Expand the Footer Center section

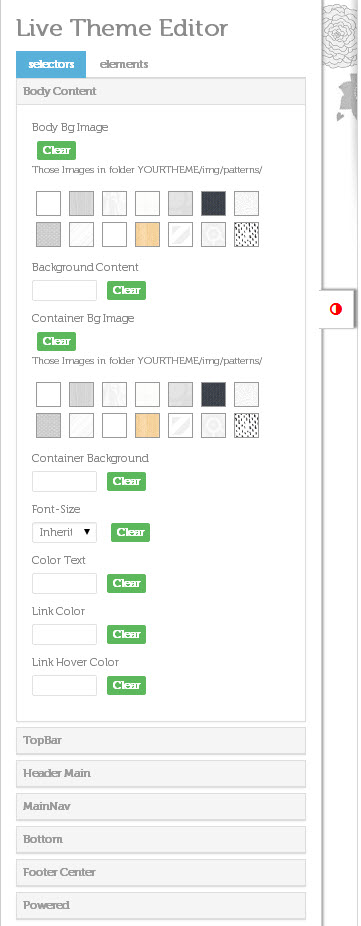coord(161,873)
